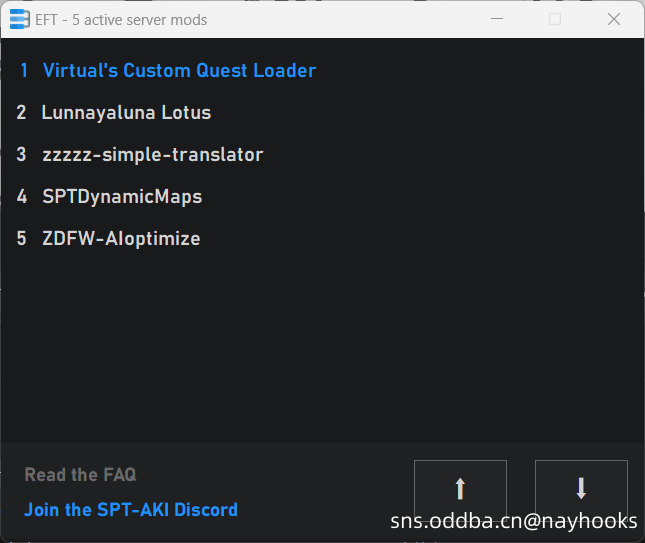The height and width of the screenshot is (543, 645).
Task: Open Join the SPT-AKI Discord link
Action: 131,510
